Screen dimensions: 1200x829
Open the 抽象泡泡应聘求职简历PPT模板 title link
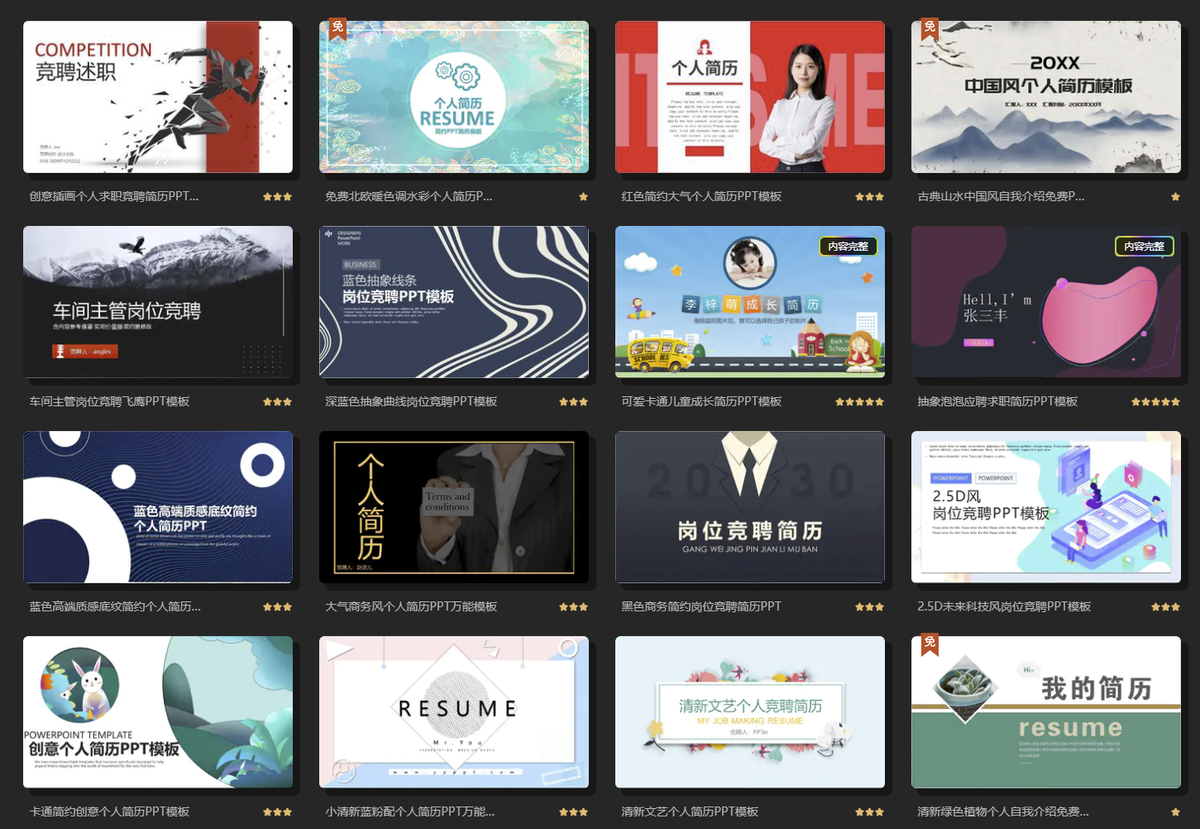point(998,402)
